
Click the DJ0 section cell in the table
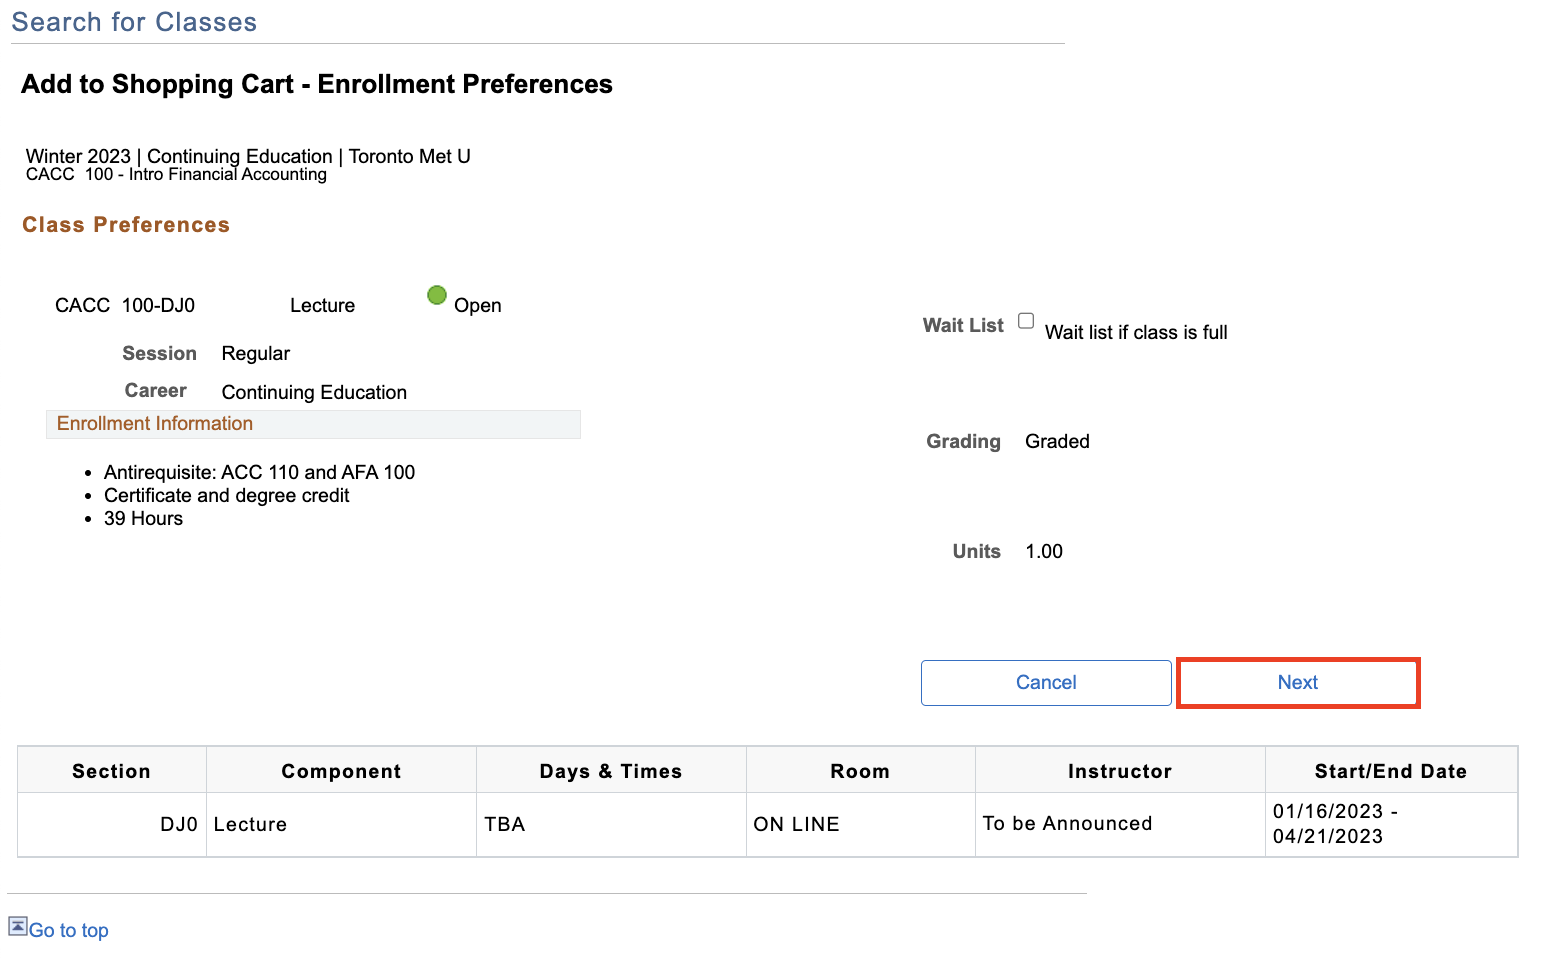coord(178,825)
